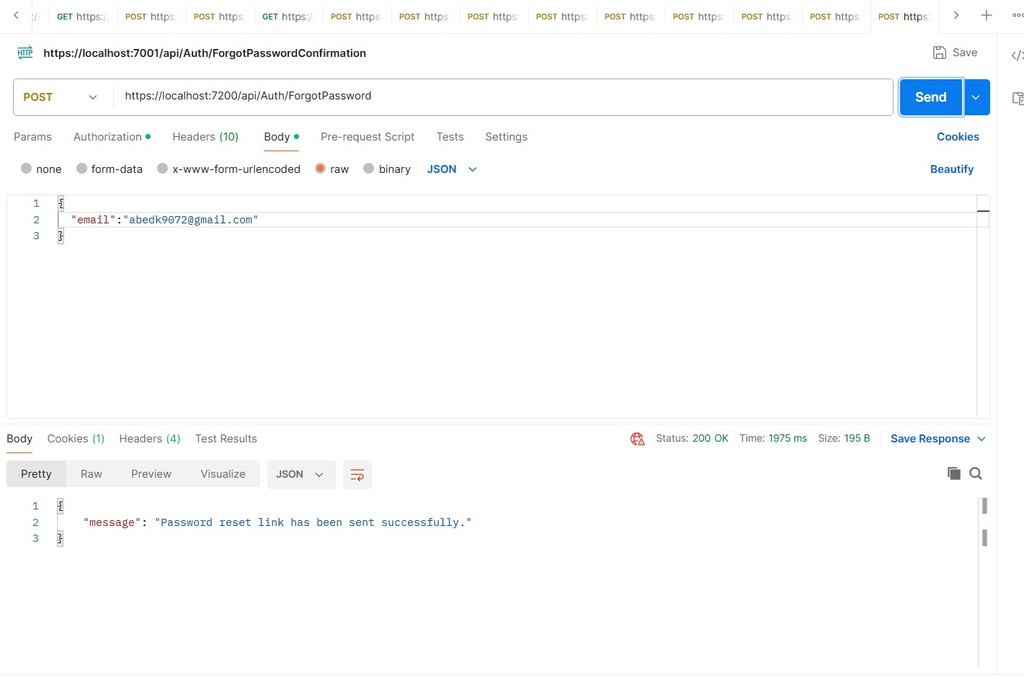1024x678 pixels.
Task: Click the Status: 200 OK text
Action: [x=692, y=438]
